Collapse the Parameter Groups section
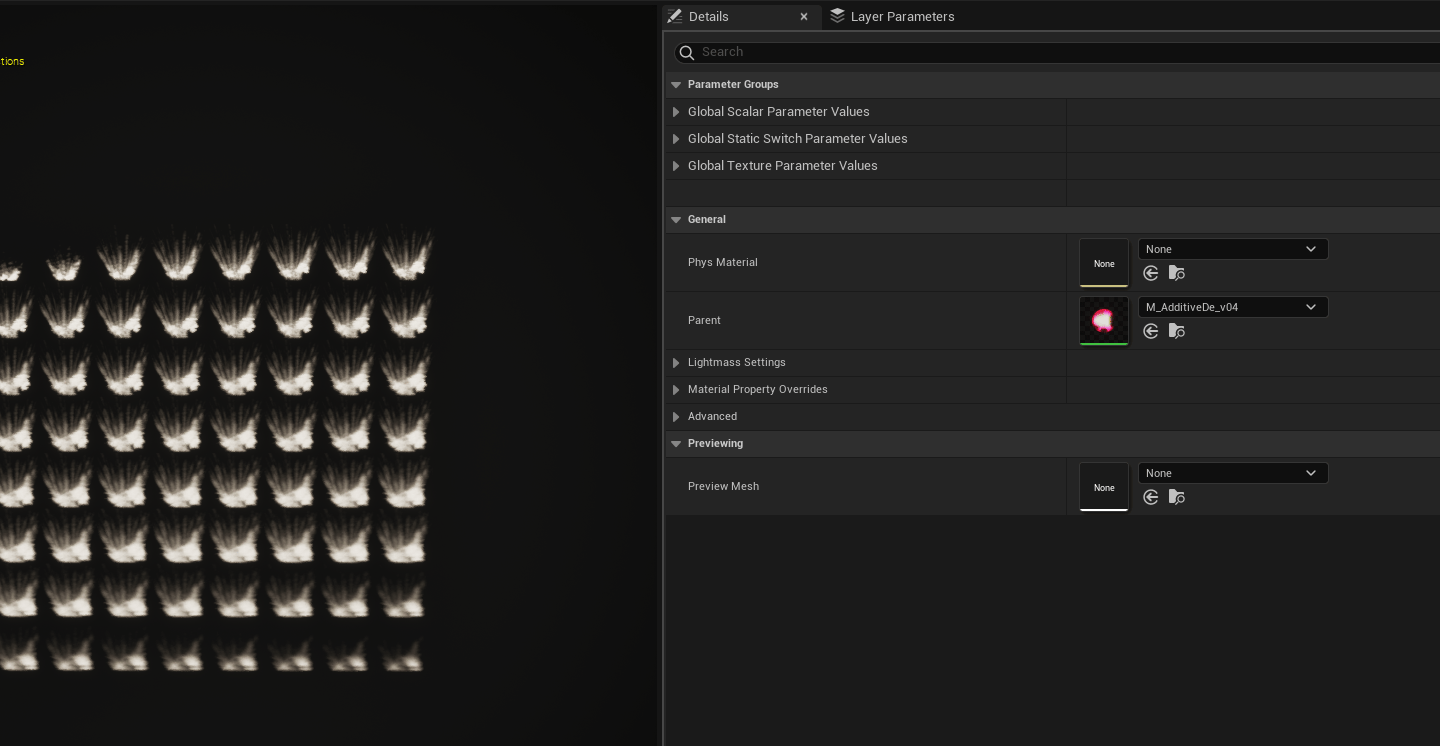1440x746 pixels. click(676, 85)
